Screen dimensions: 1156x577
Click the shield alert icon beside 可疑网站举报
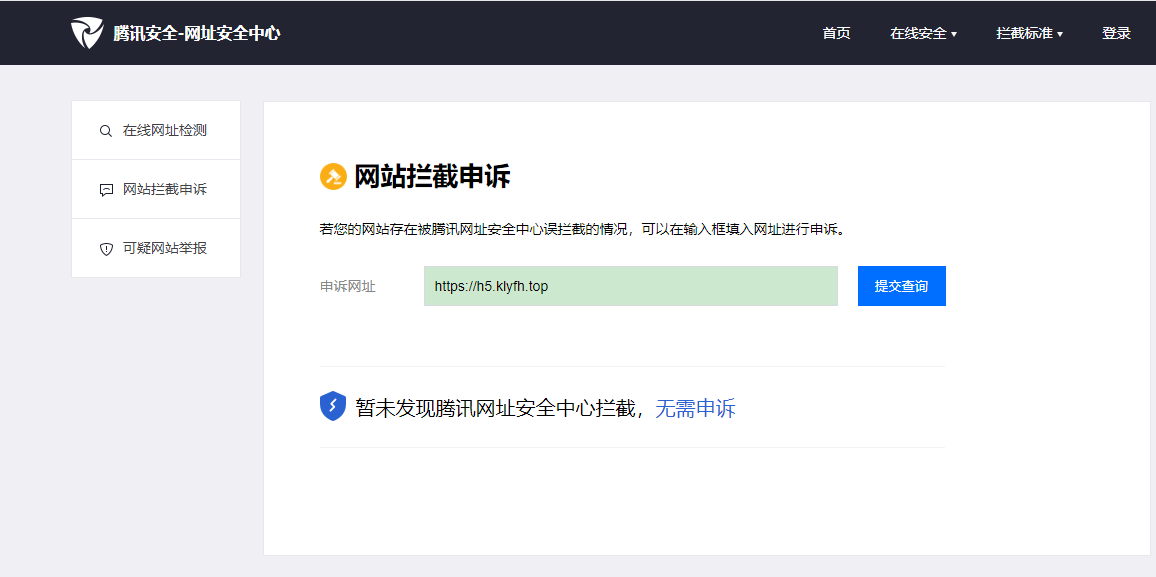(105, 249)
